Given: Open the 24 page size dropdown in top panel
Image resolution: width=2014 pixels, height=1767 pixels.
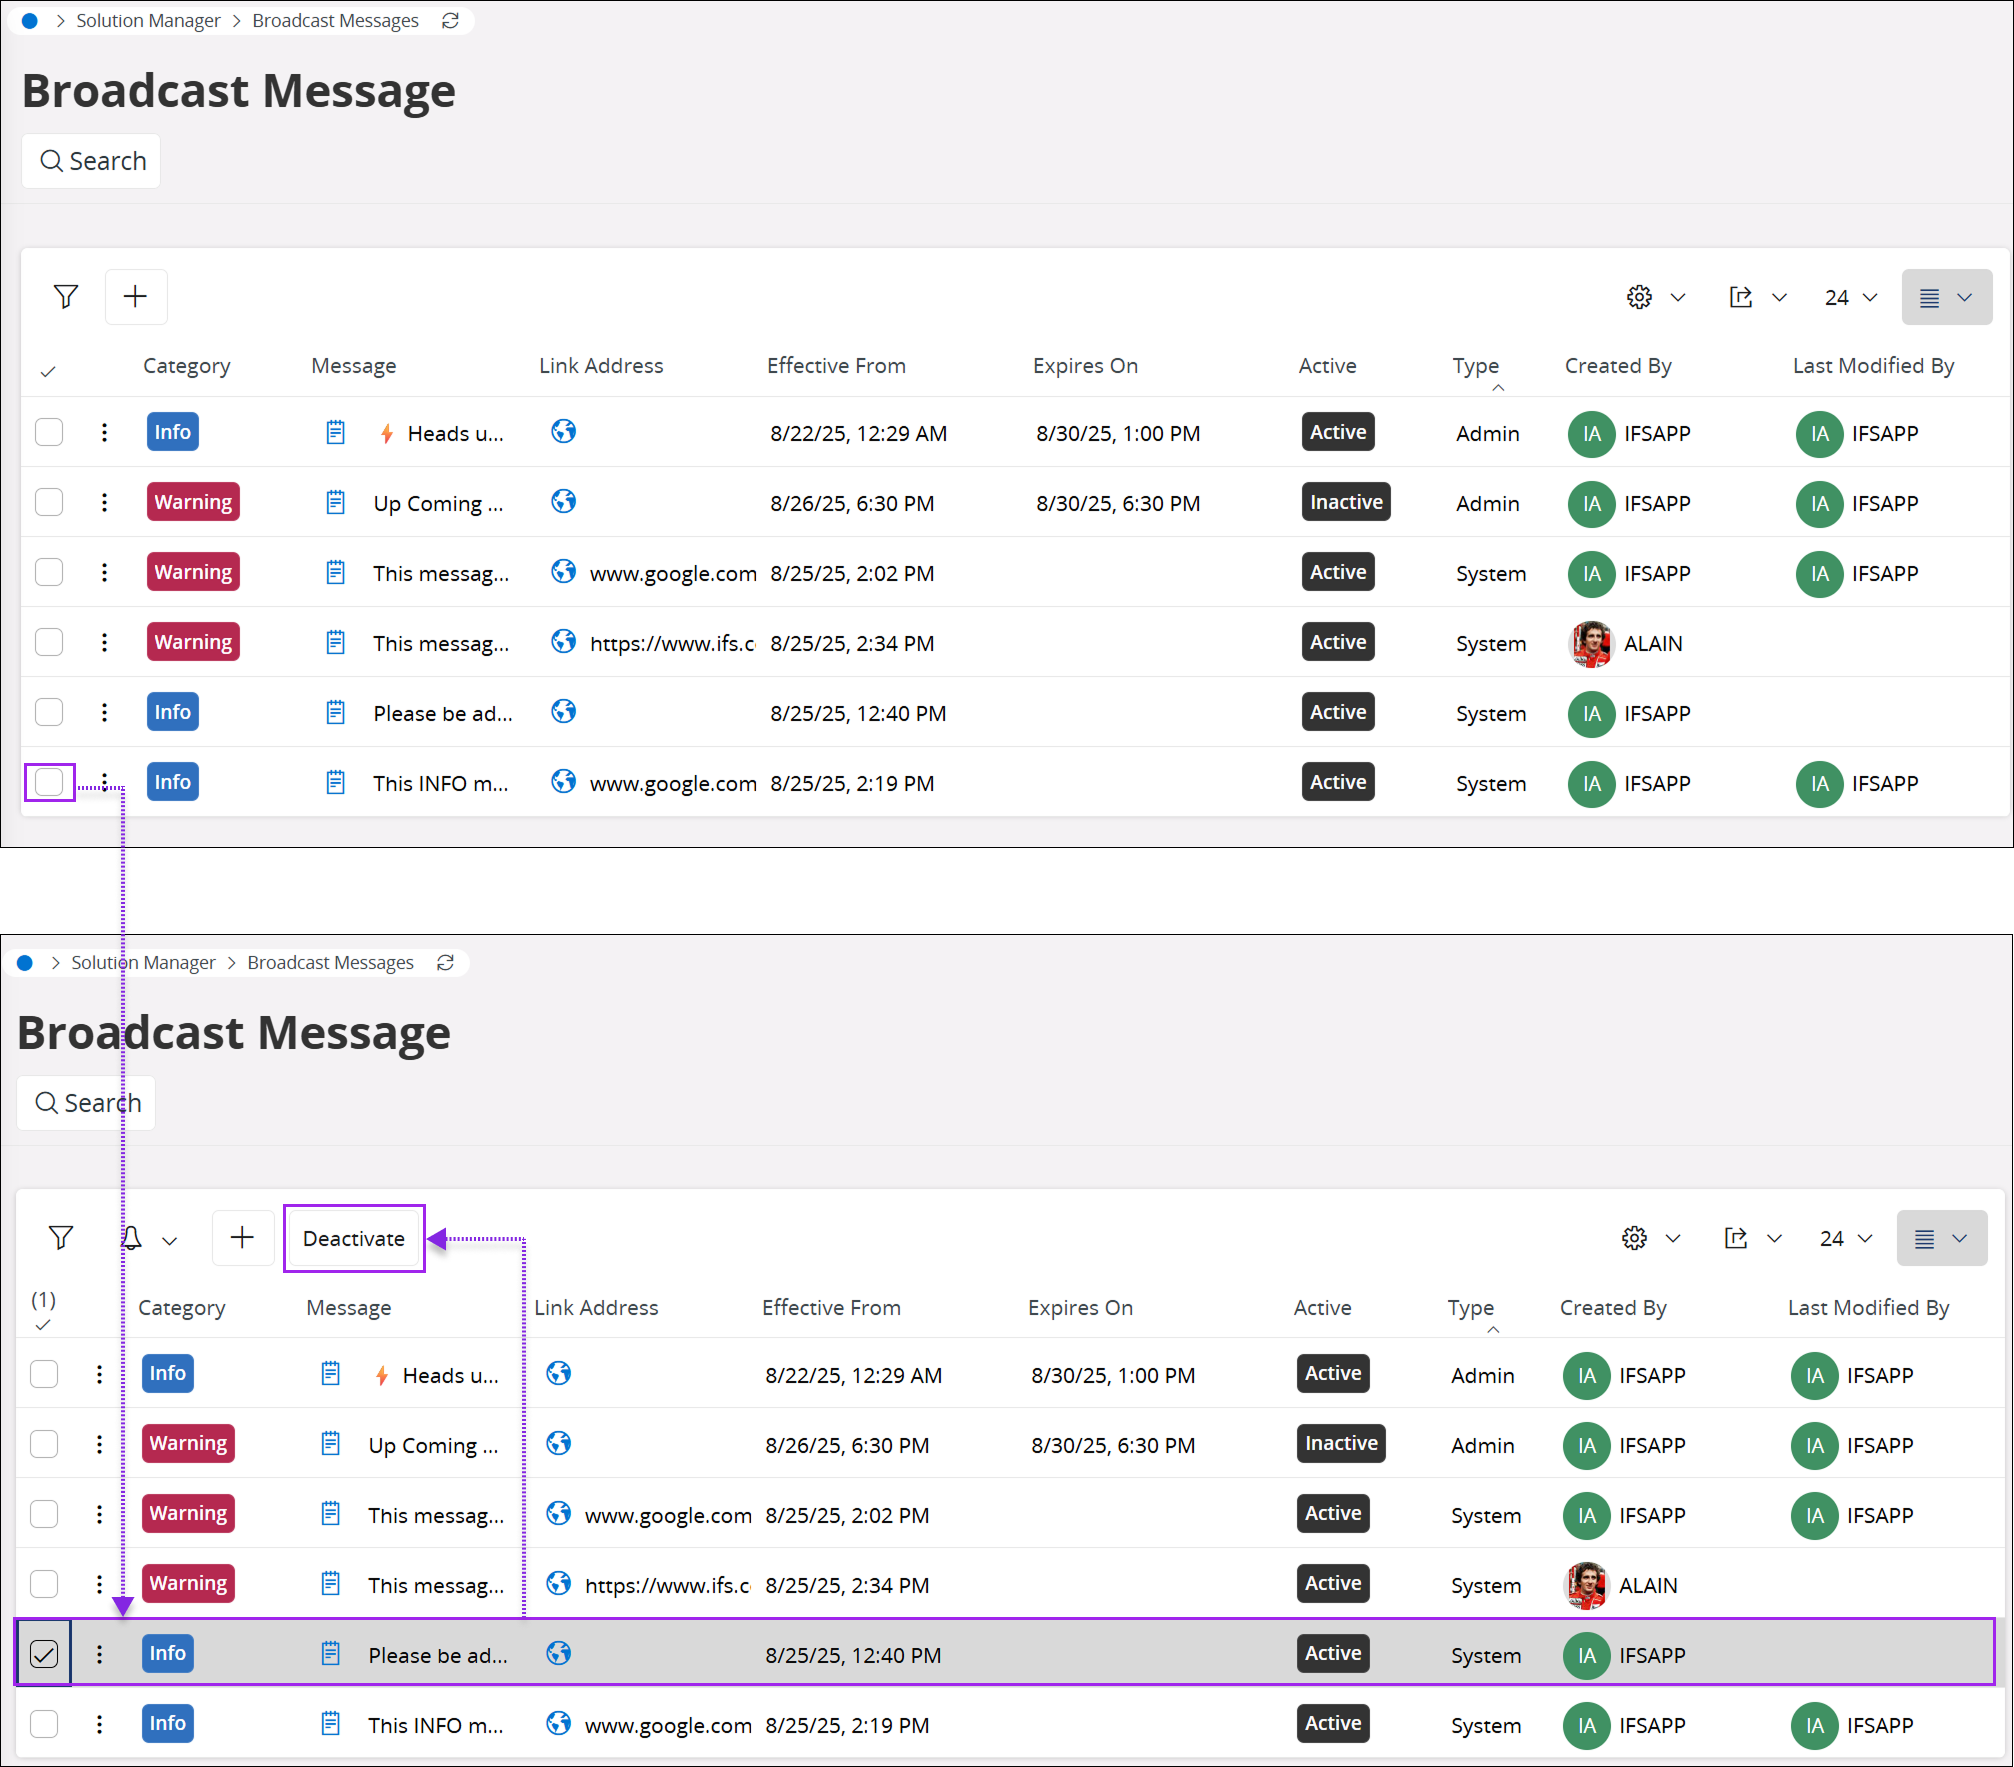Looking at the screenshot, I should (x=1851, y=298).
